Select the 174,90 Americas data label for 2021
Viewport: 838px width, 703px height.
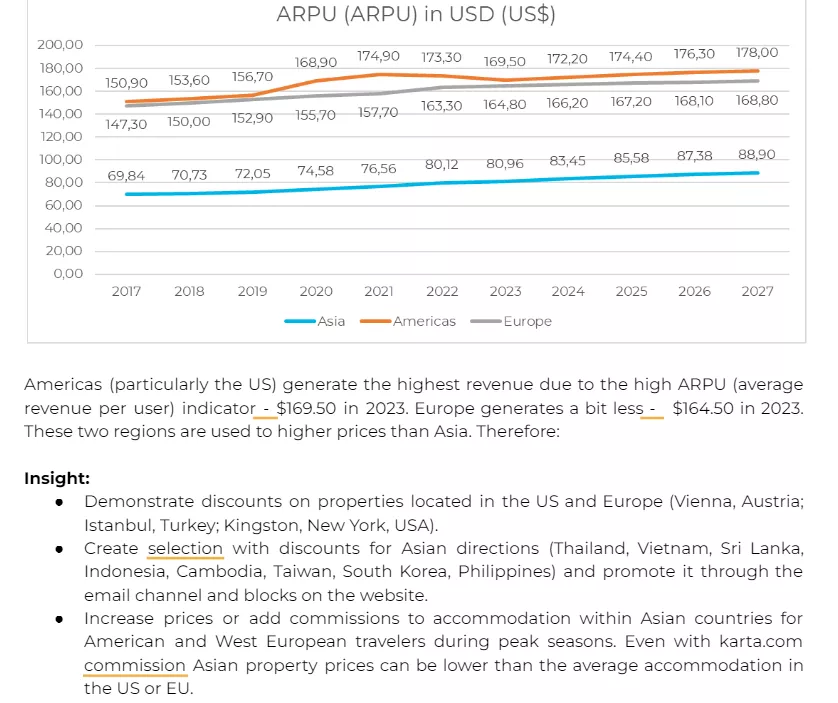click(x=378, y=56)
